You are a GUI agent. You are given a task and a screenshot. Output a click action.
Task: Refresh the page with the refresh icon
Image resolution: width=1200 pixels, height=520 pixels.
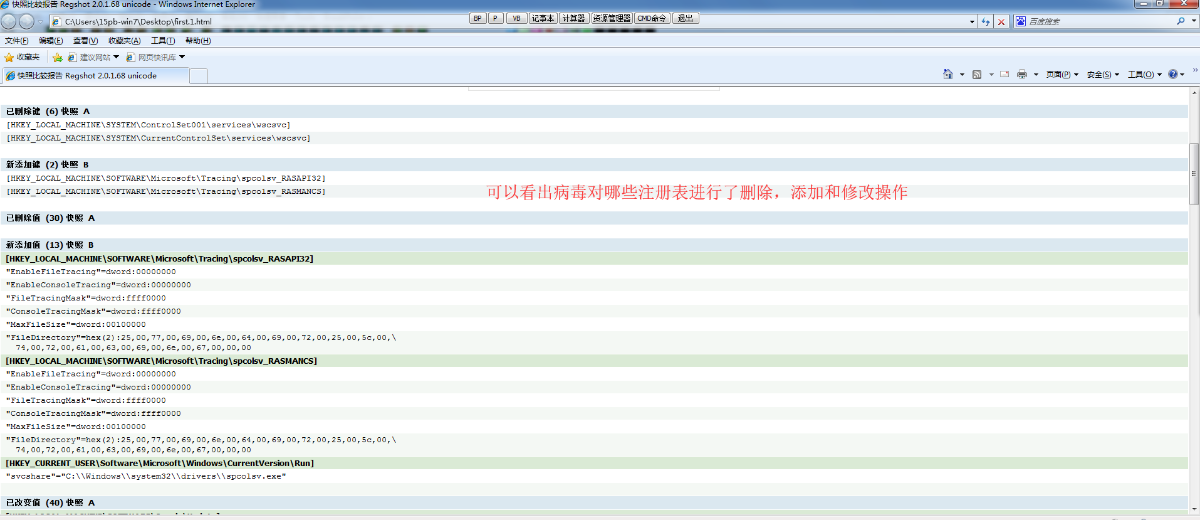[x=985, y=21]
